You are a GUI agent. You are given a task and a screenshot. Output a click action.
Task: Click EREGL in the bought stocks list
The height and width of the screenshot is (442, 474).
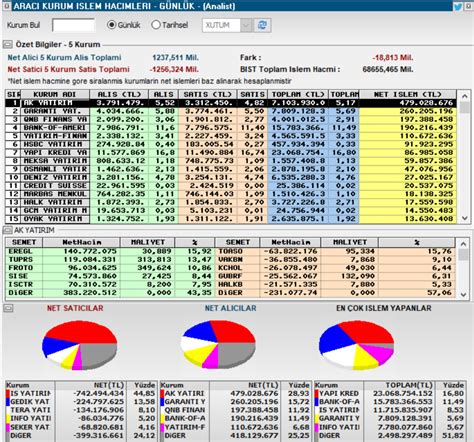click(20, 251)
